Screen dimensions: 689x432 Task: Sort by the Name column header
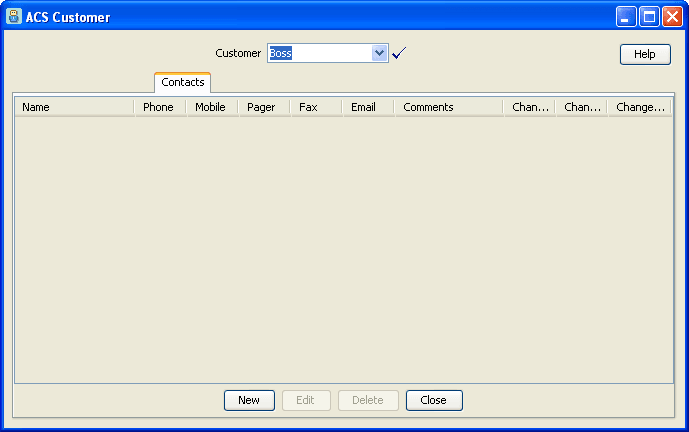pyautogui.click(x=74, y=107)
